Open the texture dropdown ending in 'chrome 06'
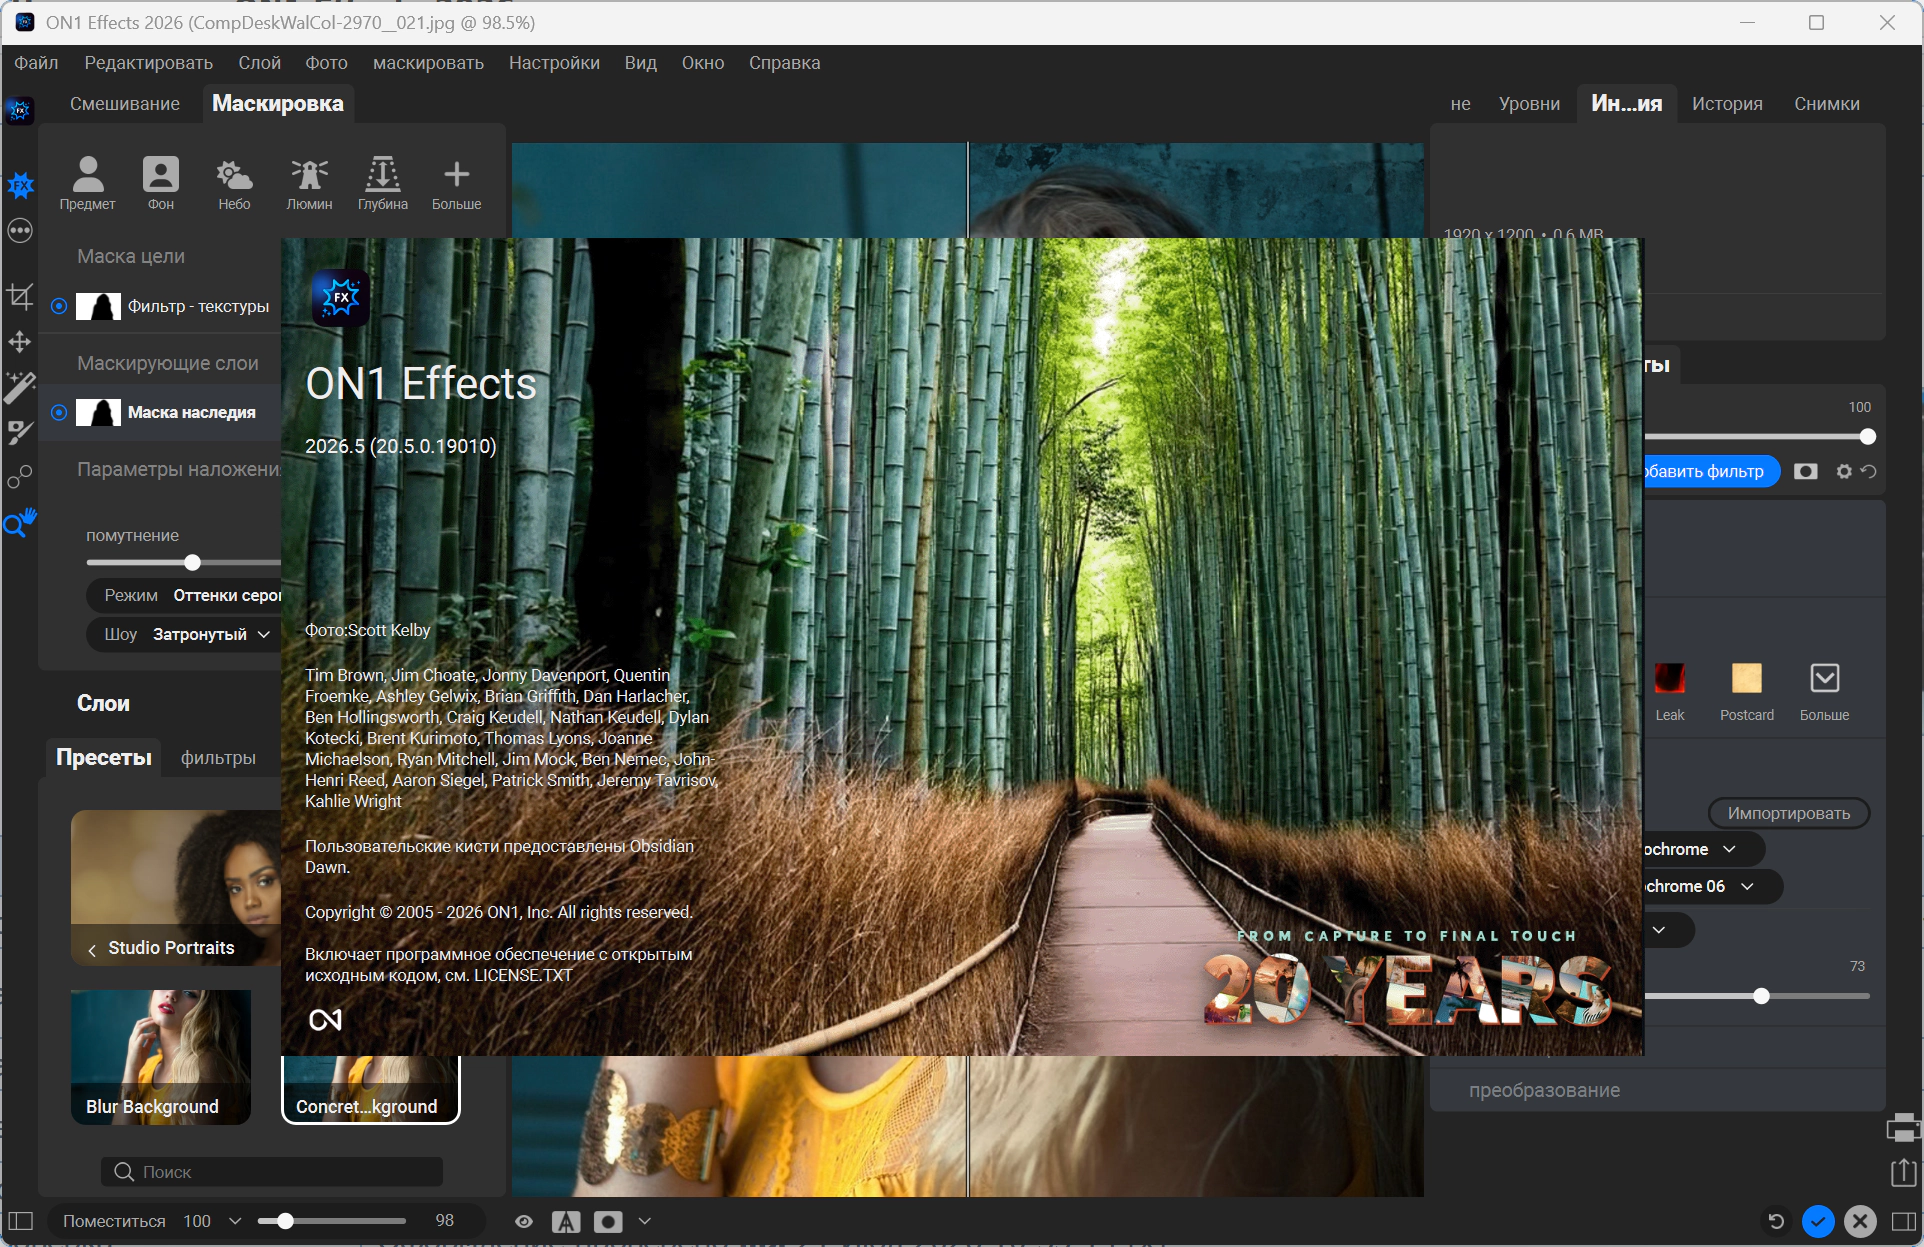The height and width of the screenshot is (1247, 1924). (x=1712, y=886)
